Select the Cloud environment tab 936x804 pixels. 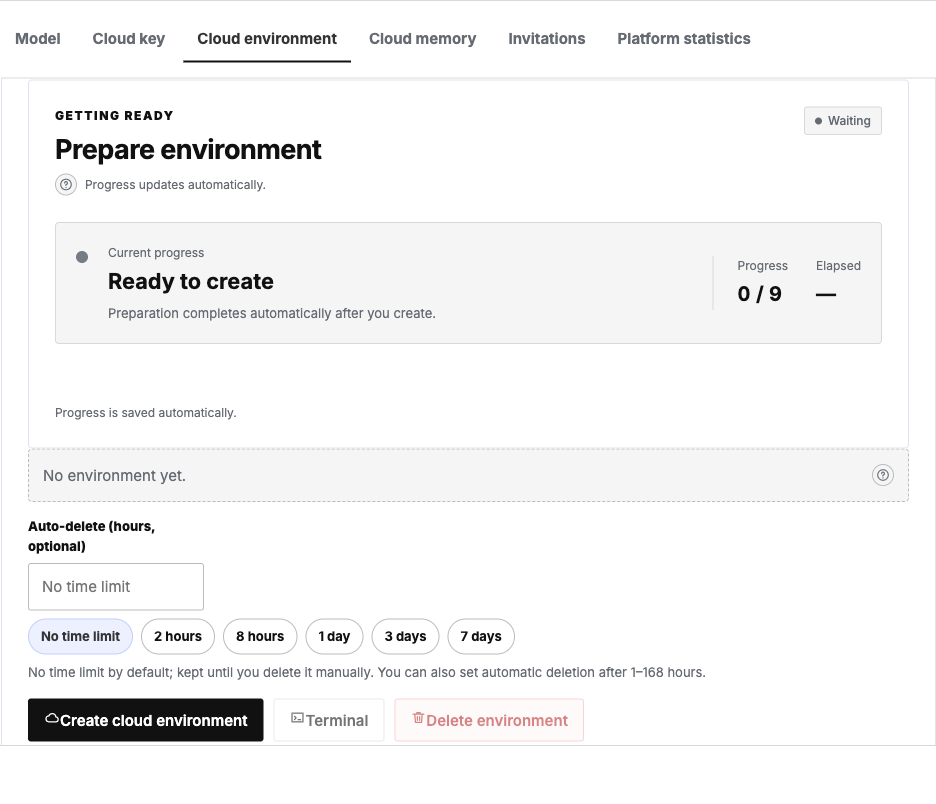point(267,39)
